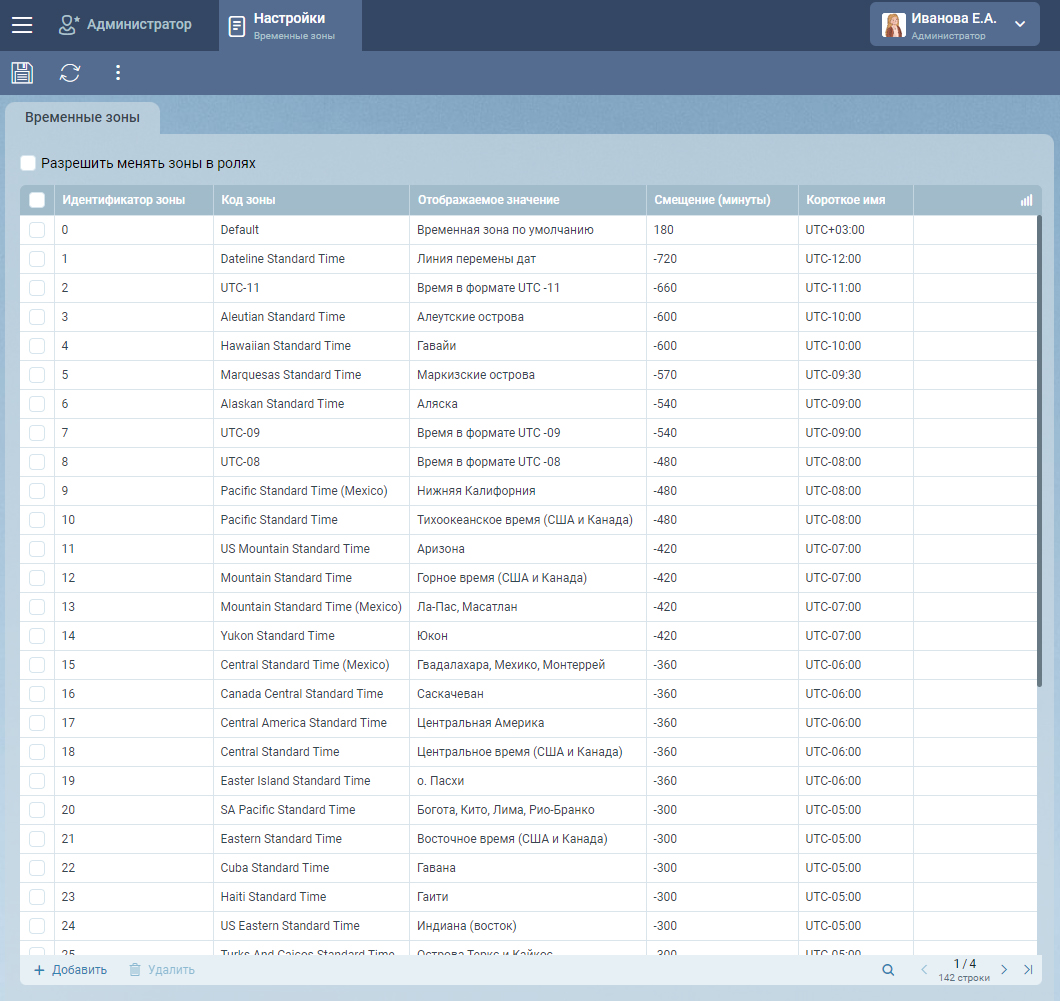Click the 'Удалить' button
Screen dimensions: 1060x1001
click(161, 969)
